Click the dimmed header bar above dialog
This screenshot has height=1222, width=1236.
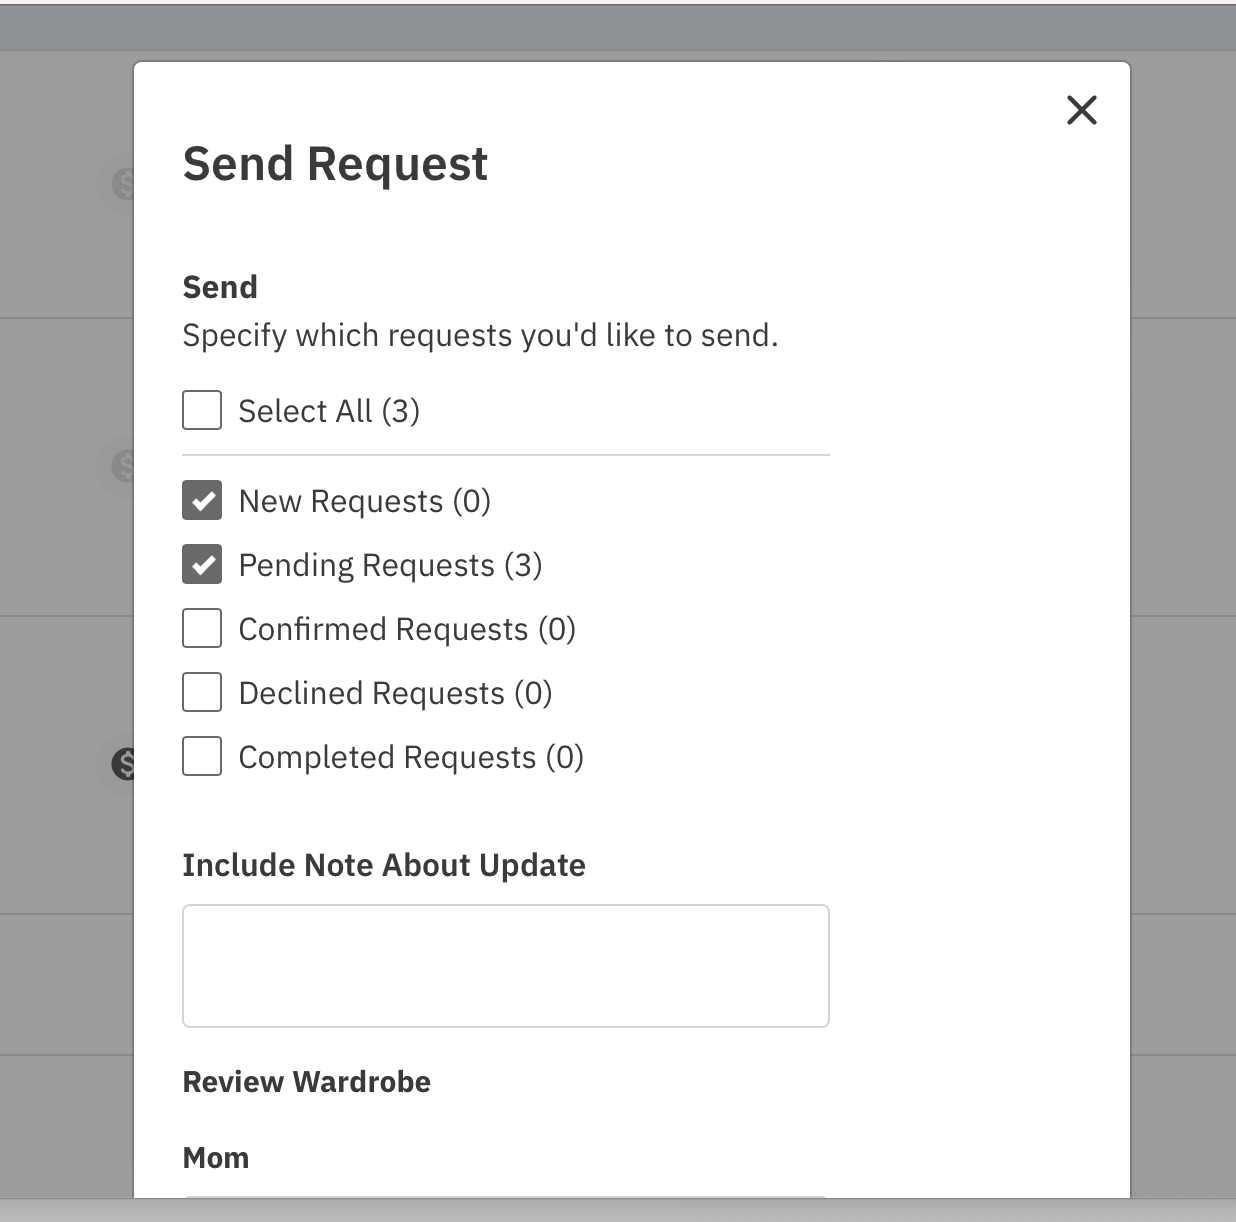[x=618, y=28]
